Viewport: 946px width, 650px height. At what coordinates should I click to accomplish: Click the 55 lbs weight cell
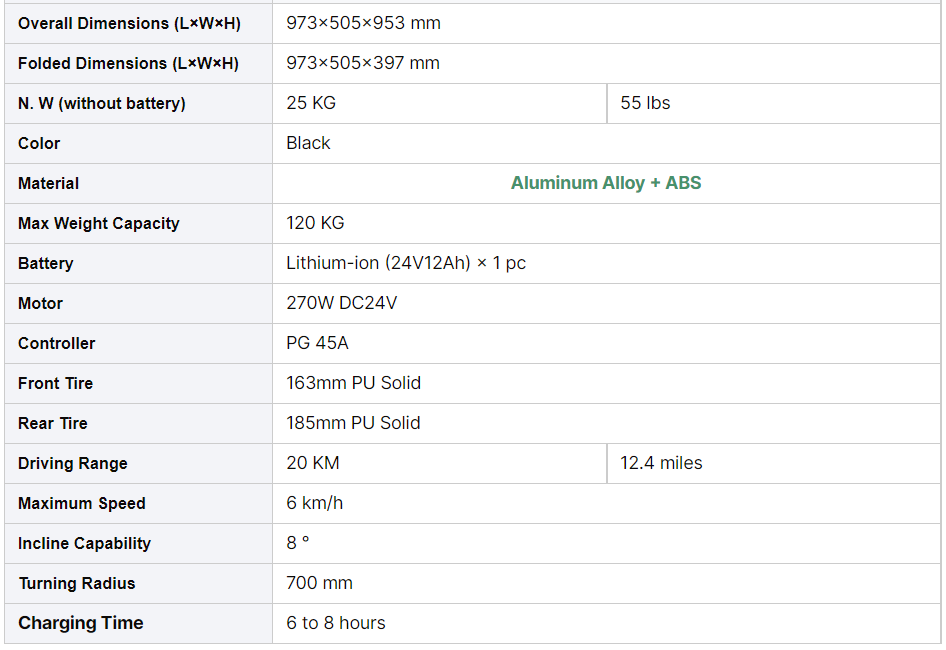[x=645, y=103]
